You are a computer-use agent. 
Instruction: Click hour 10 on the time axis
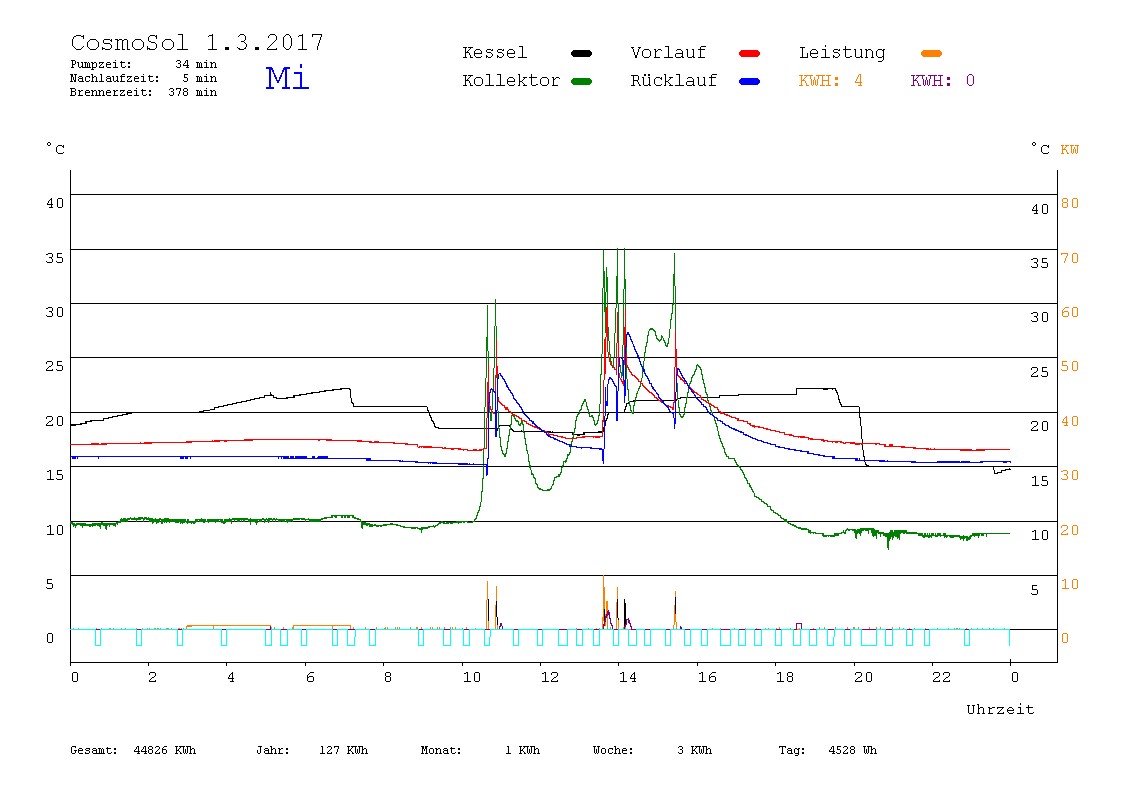coord(472,678)
